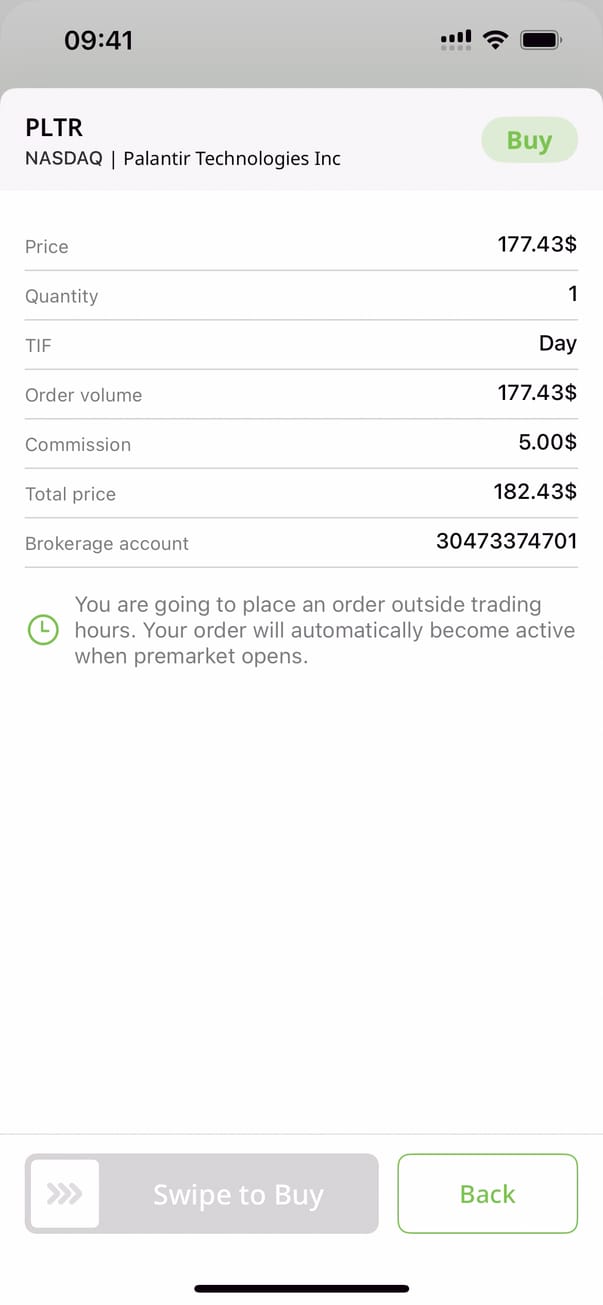Tap the Price value 177.43$
Image resolution: width=603 pixels, height=1305 pixels.
[537, 244]
